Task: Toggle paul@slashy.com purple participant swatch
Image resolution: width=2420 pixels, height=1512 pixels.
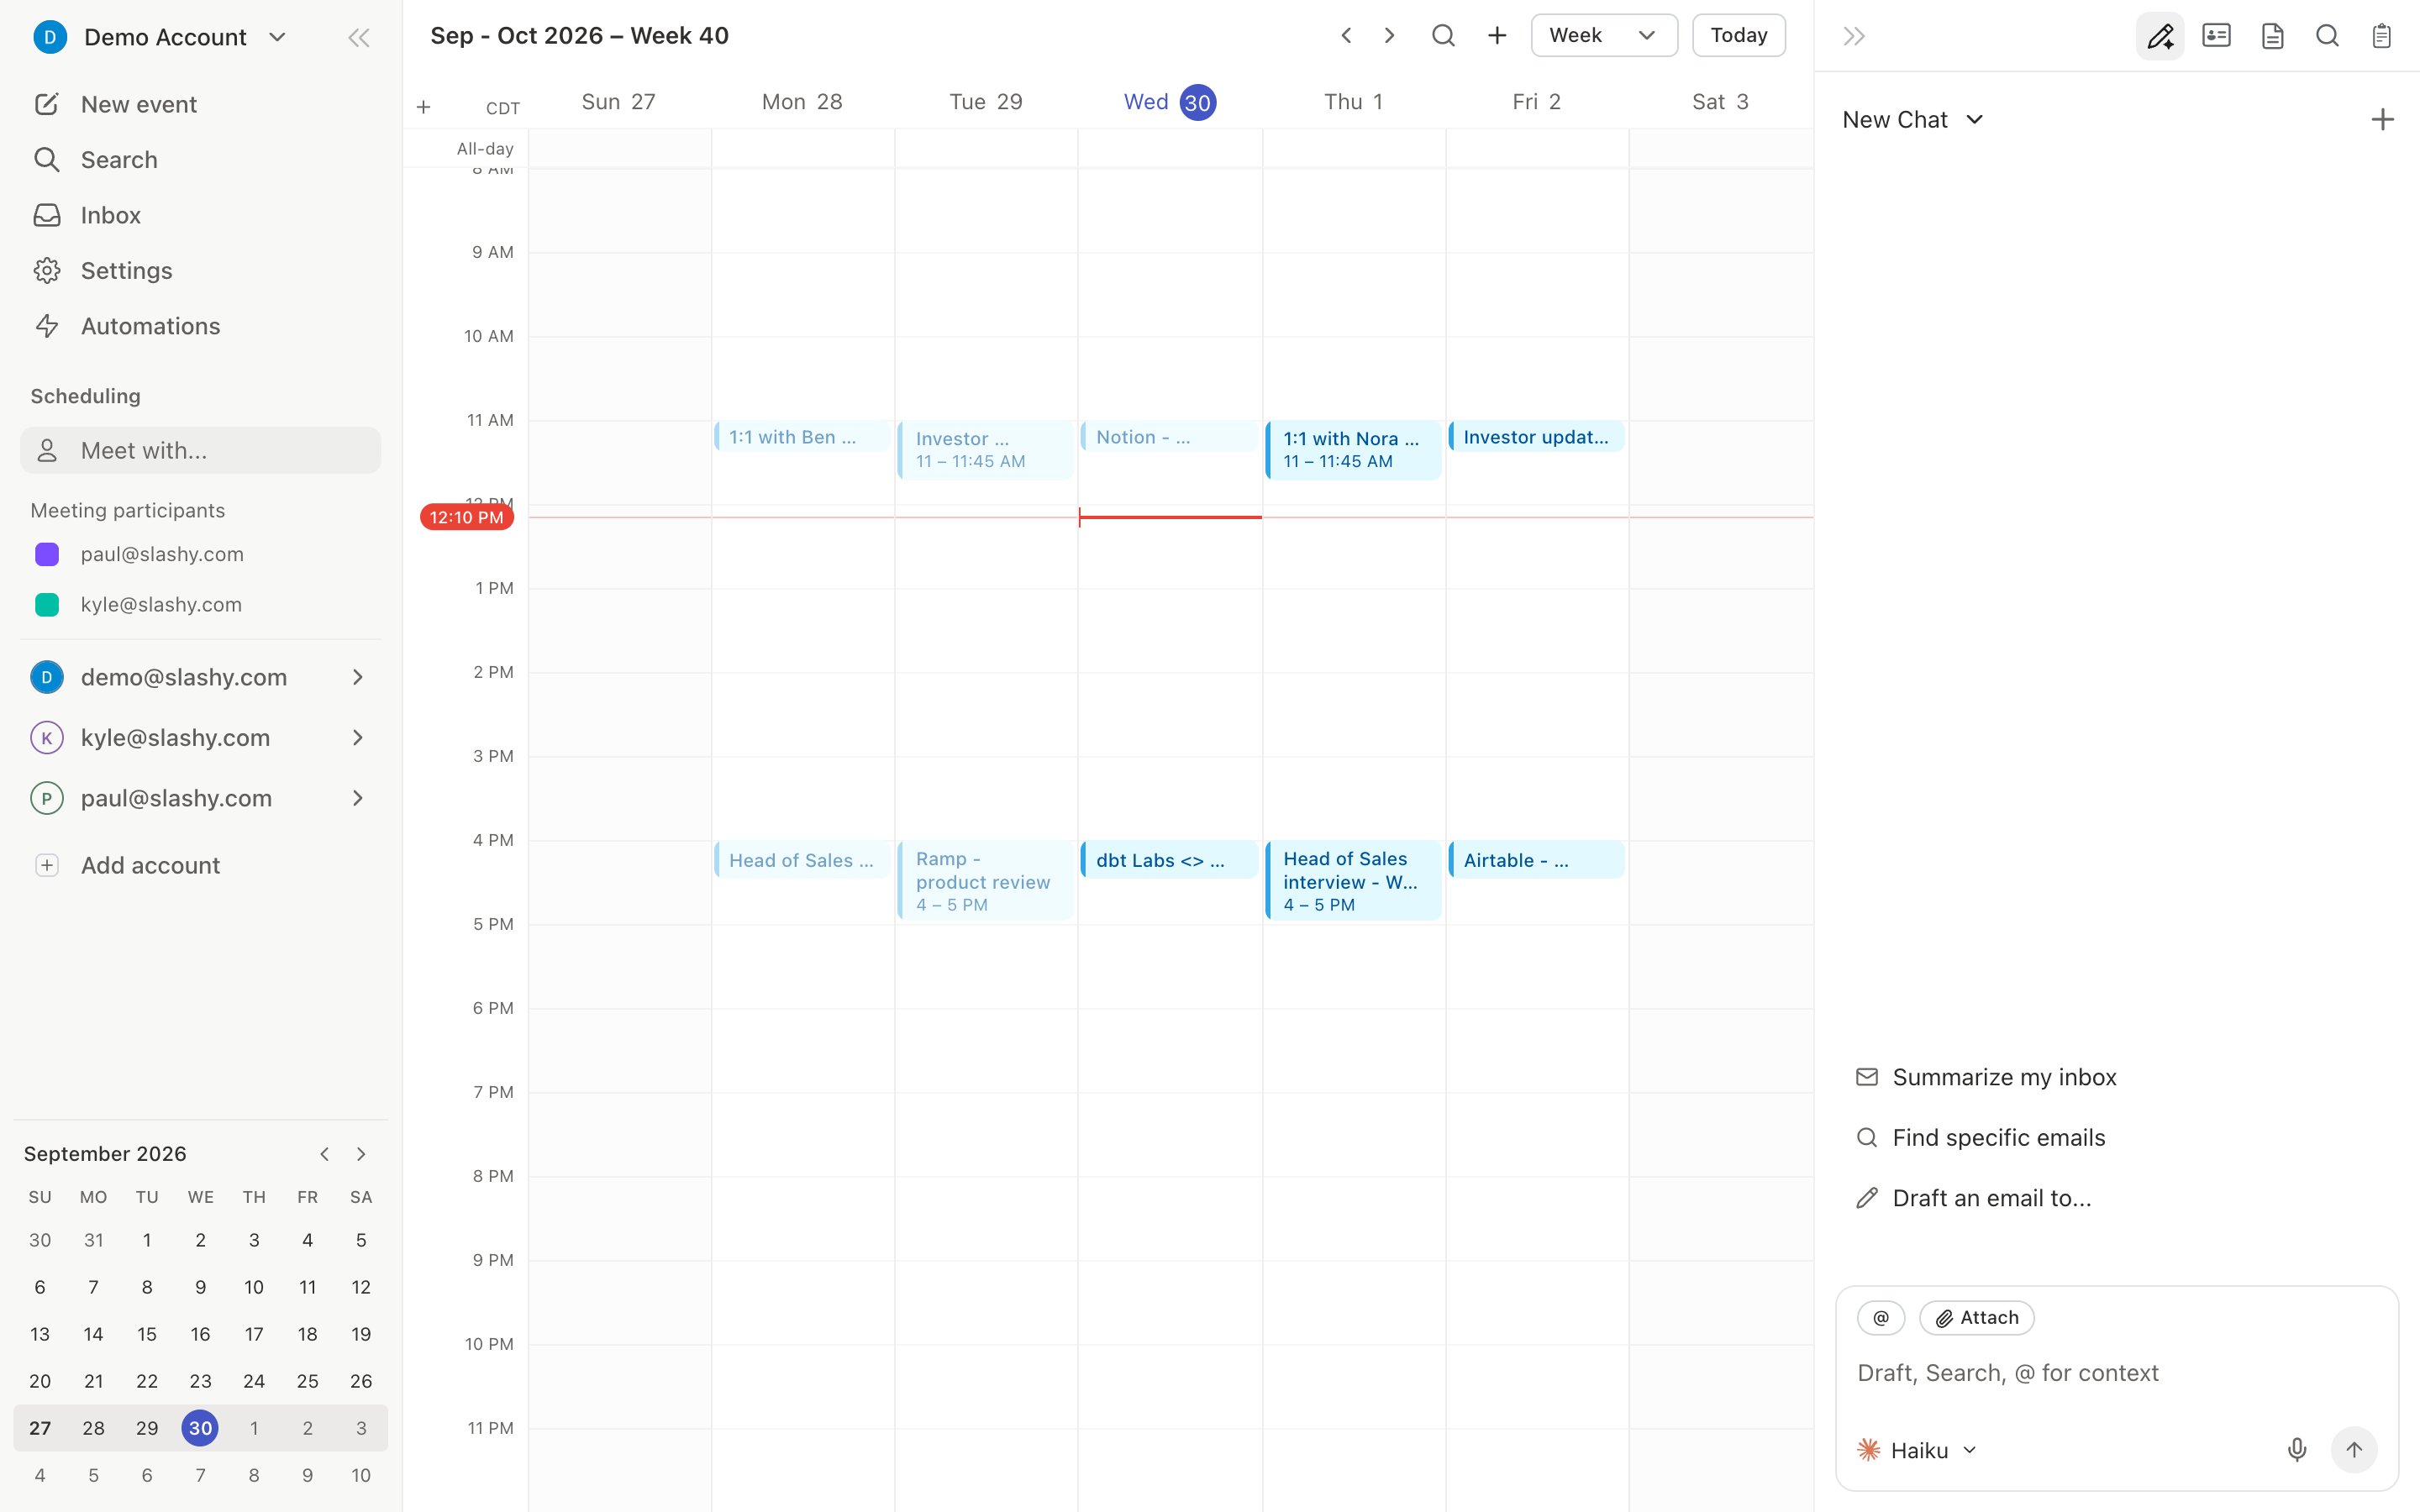Action: coord(47,554)
